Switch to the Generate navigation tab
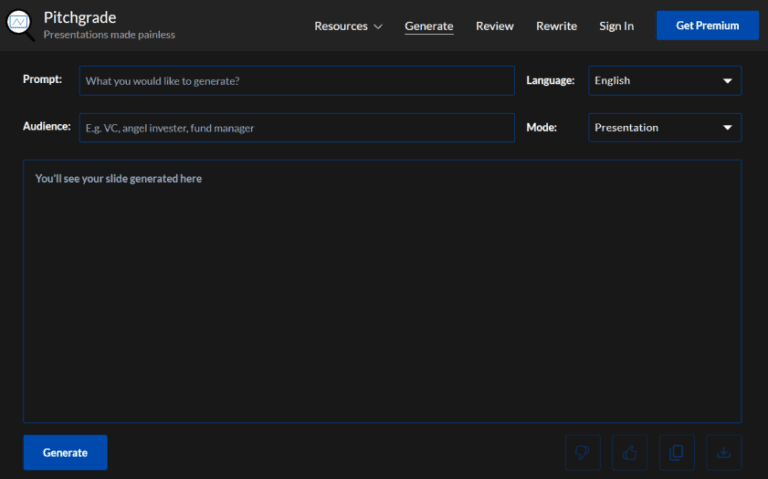This screenshot has height=479, width=768. click(429, 26)
